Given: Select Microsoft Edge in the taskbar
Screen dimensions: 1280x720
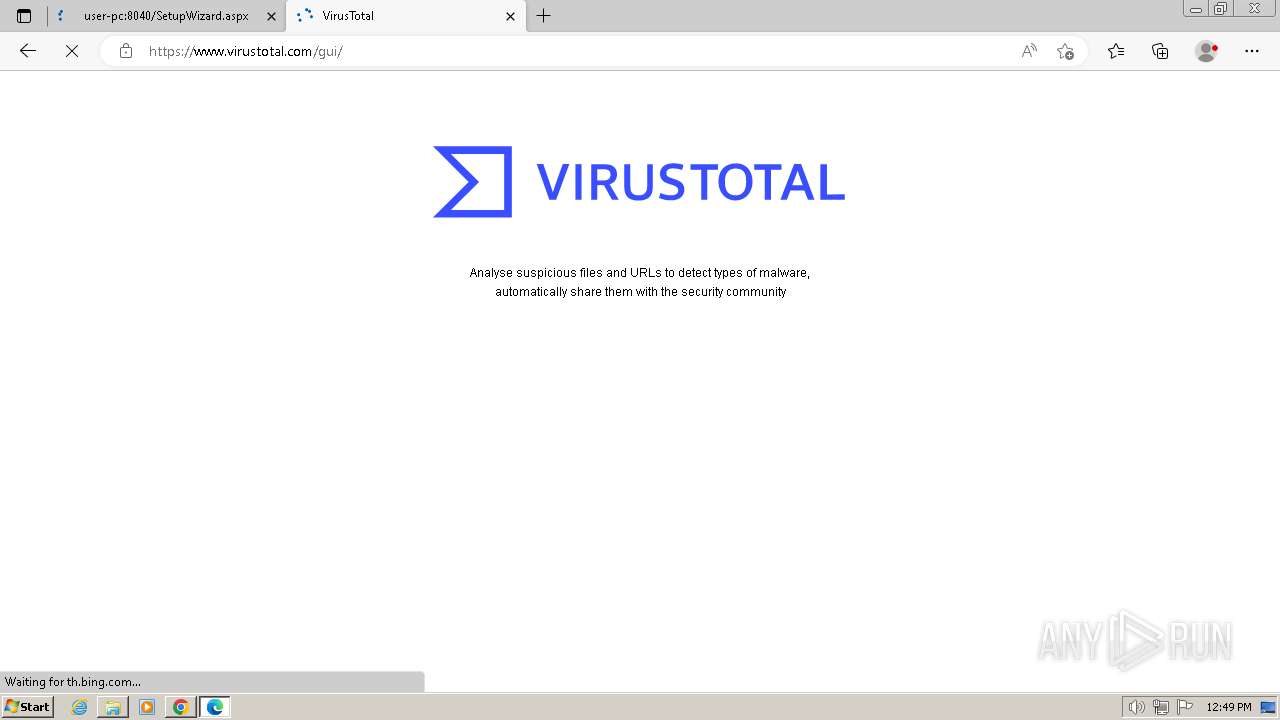Looking at the screenshot, I should (x=215, y=707).
